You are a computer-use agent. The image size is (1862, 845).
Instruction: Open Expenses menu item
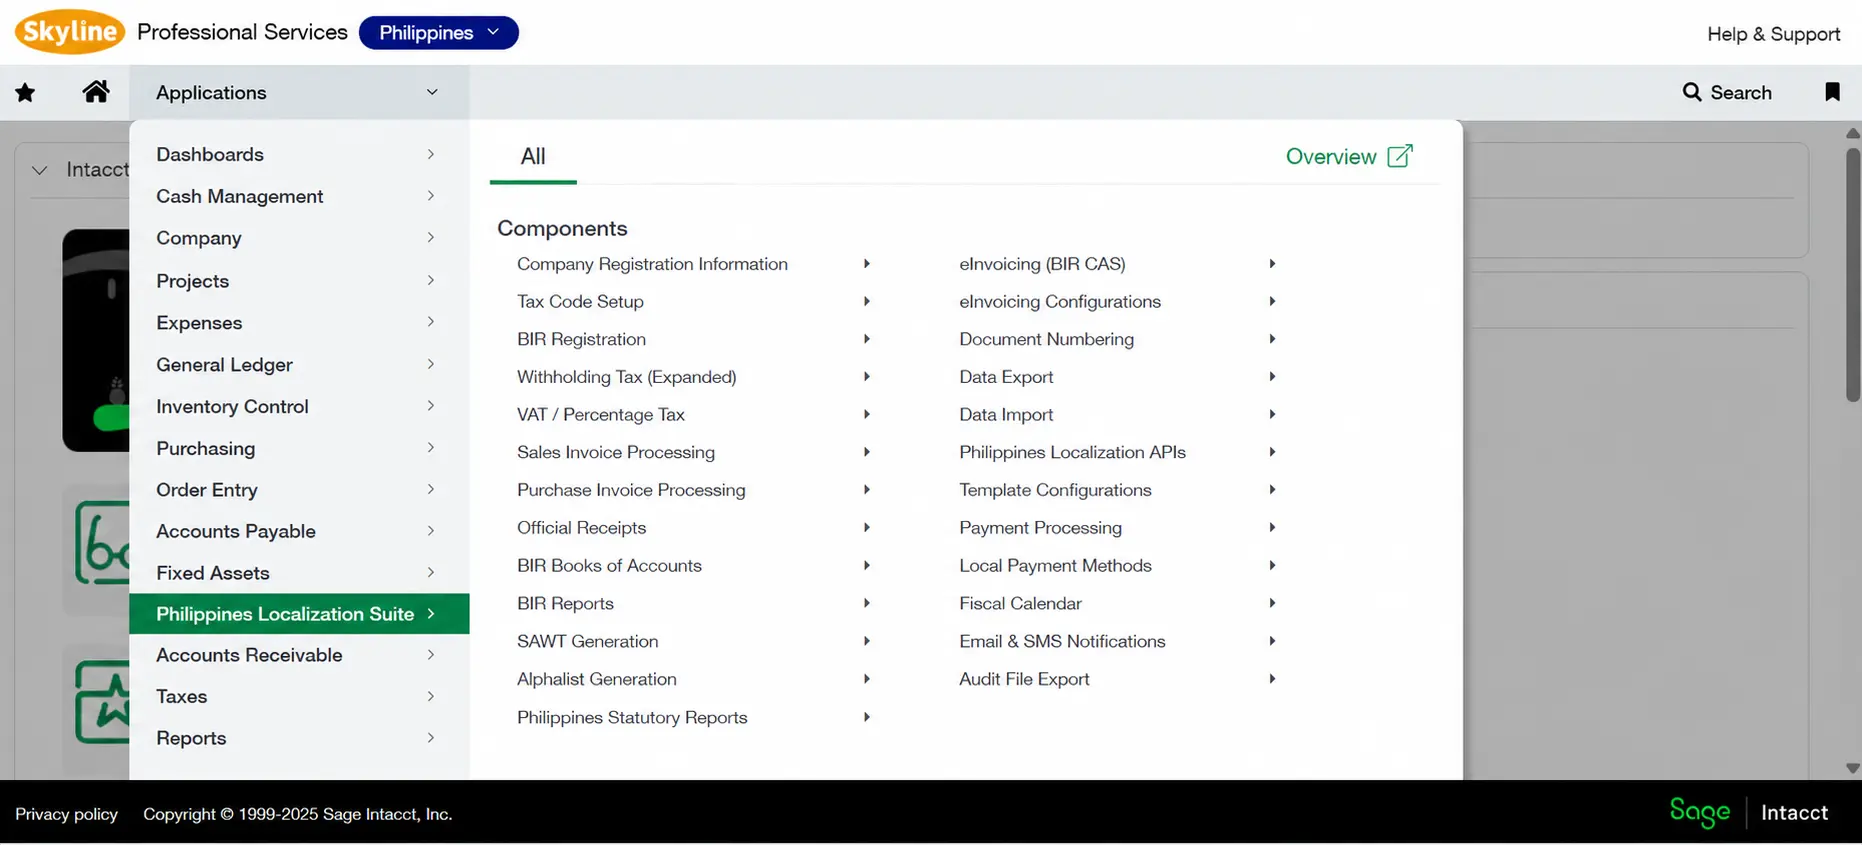click(x=299, y=323)
